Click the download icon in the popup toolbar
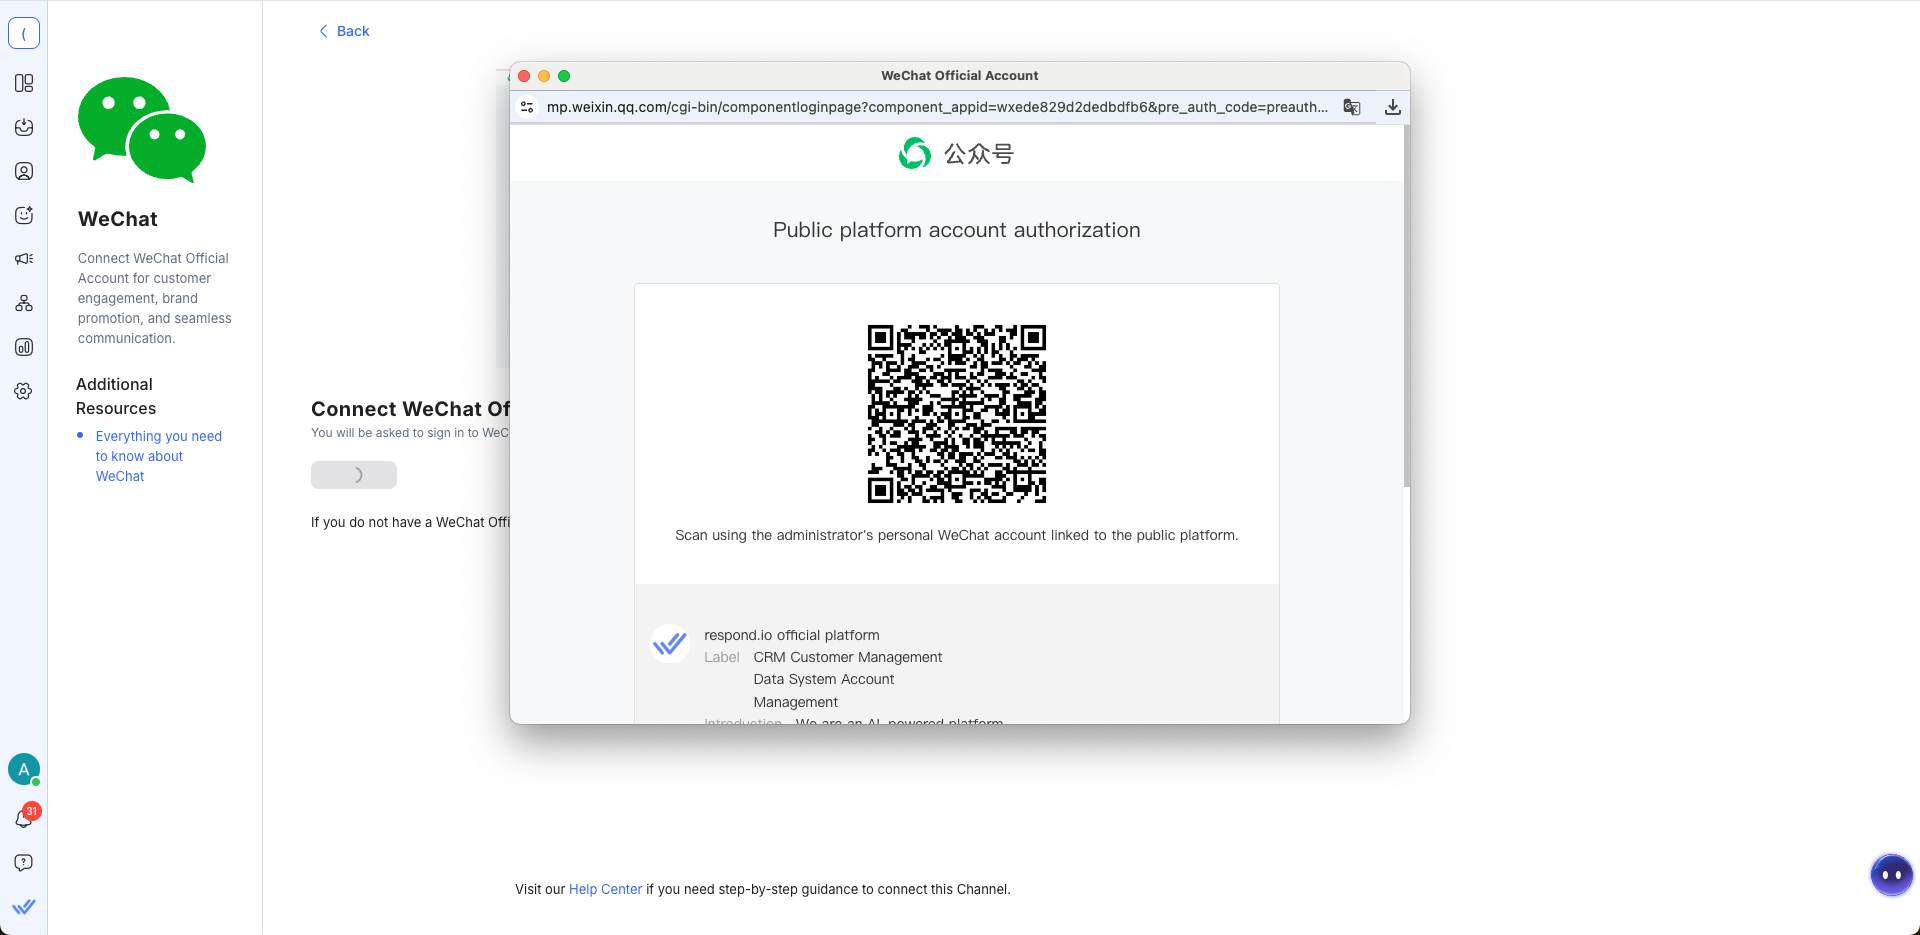This screenshot has height=935, width=1920. tap(1392, 107)
